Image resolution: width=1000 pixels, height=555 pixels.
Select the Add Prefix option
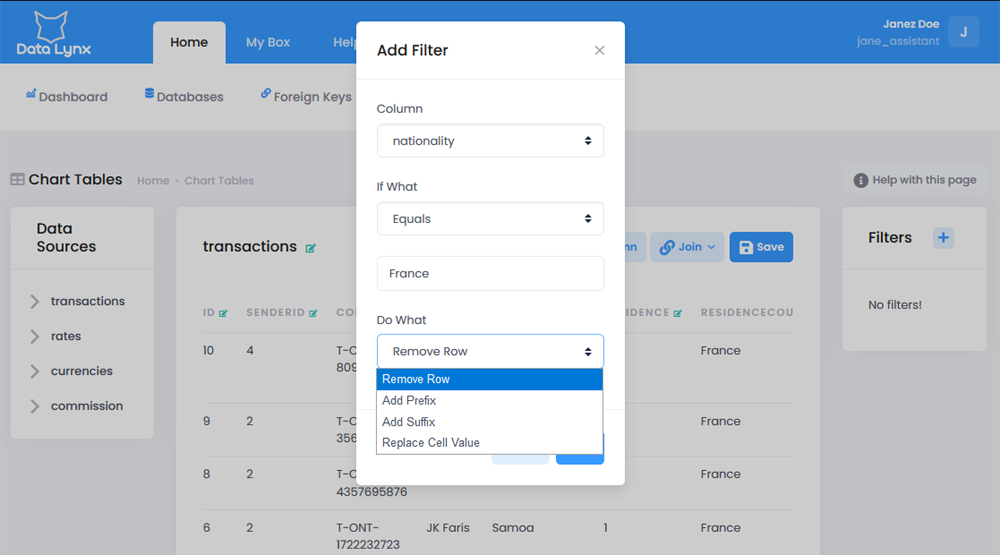click(409, 400)
